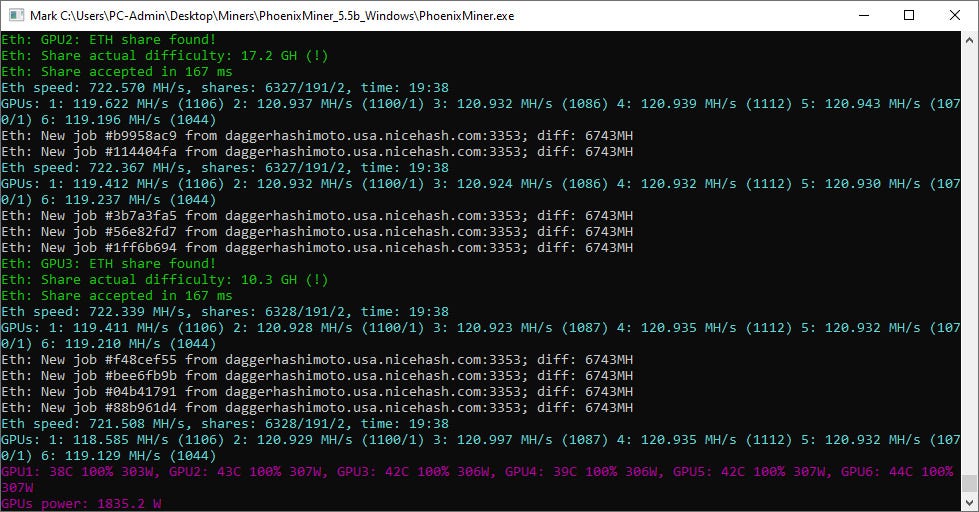Viewport: 979px width, 512px height.
Task: Click "6: 119.129 MH/s (1044)" line
Action: [109, 456]
